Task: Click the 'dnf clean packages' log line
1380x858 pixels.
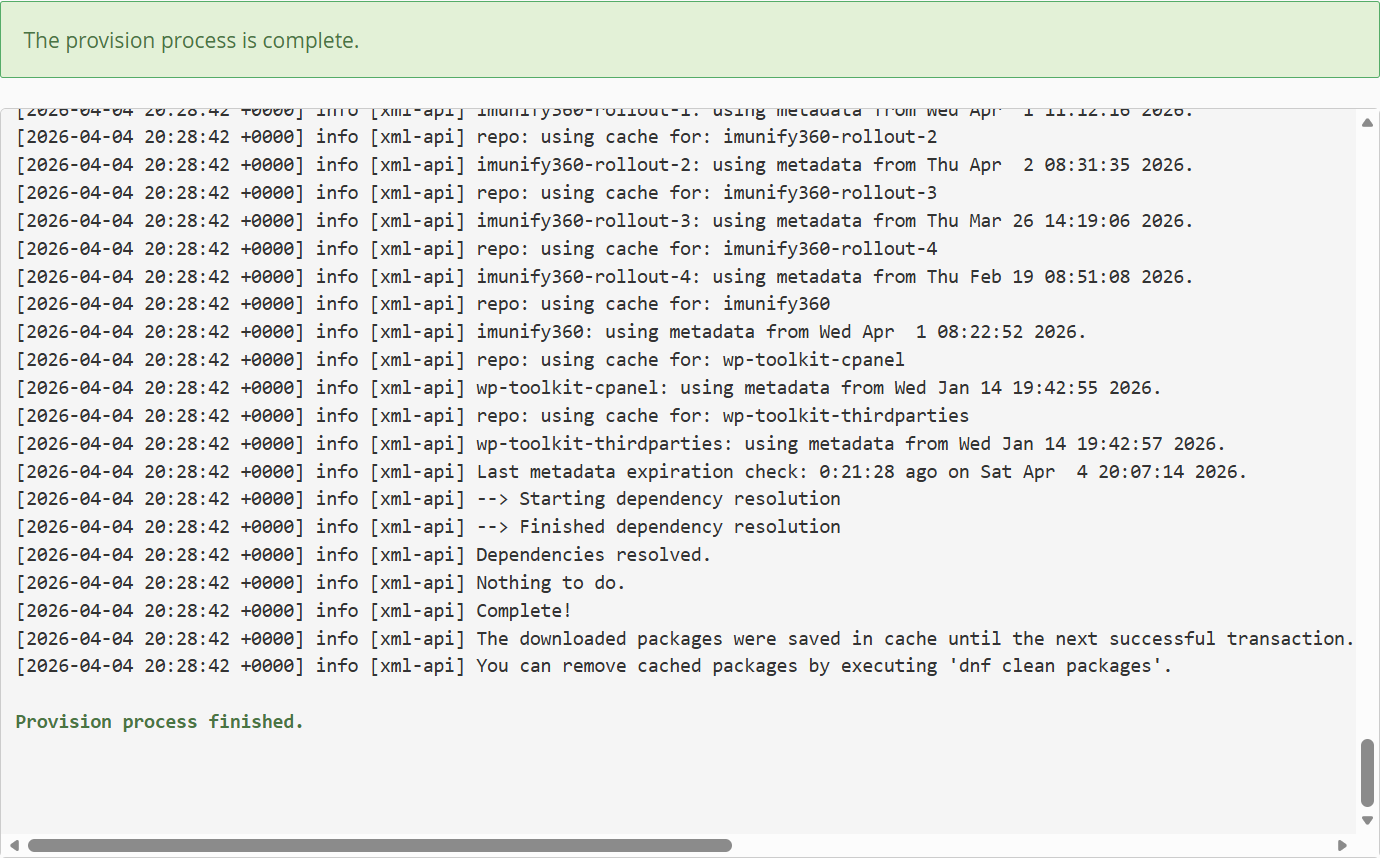Action: pos(823,666)
